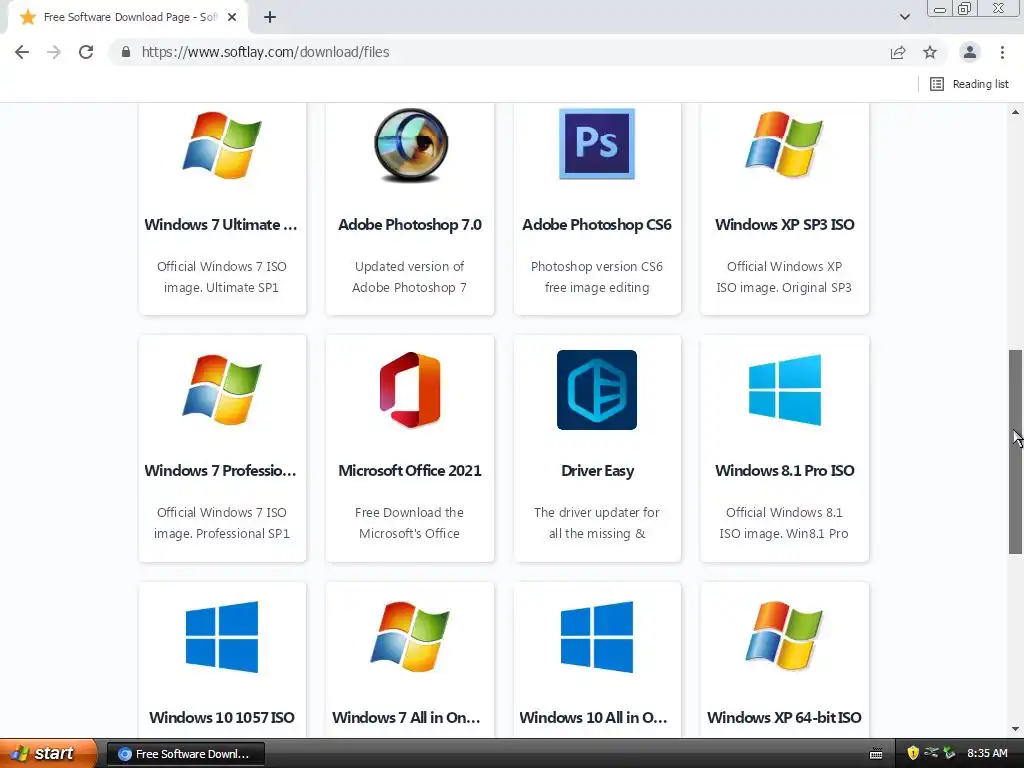Click the network connection tray icon
Screen dimensions: 1024x768
pos(931,753)
